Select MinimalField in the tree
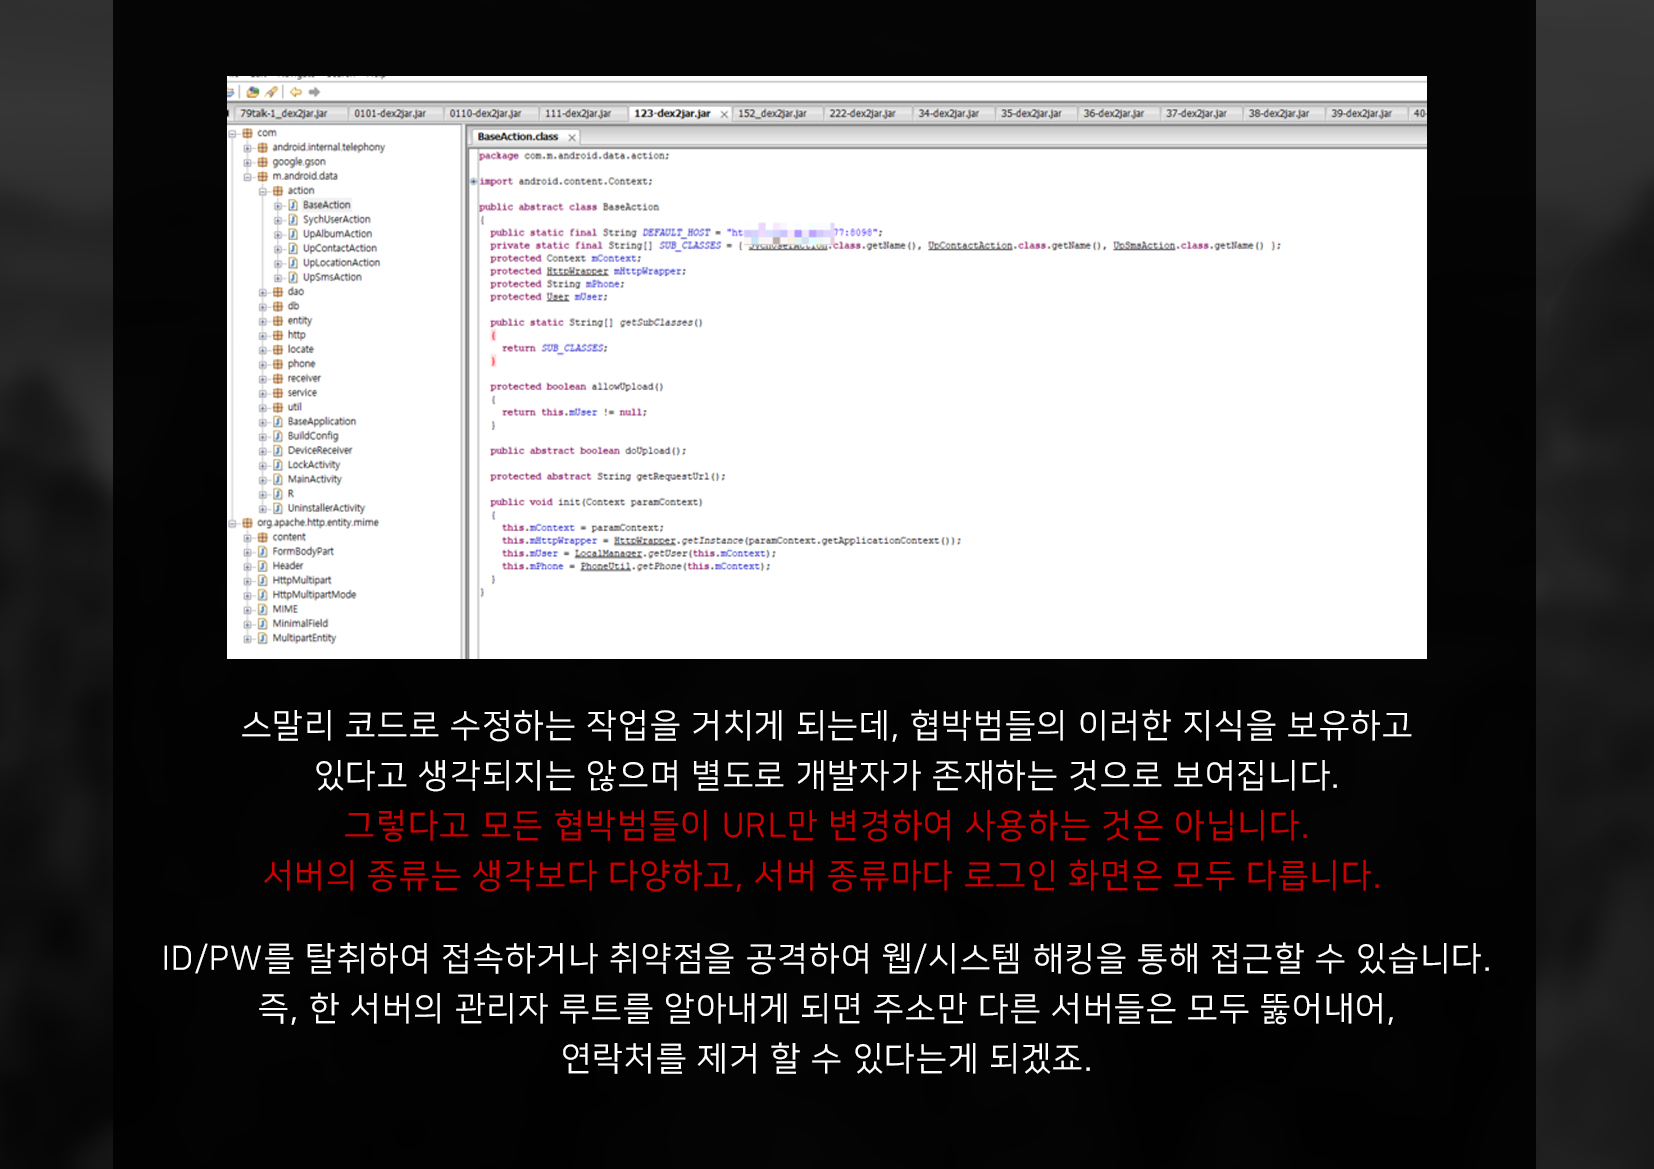 pyautogui.click(x=300, y=624)
